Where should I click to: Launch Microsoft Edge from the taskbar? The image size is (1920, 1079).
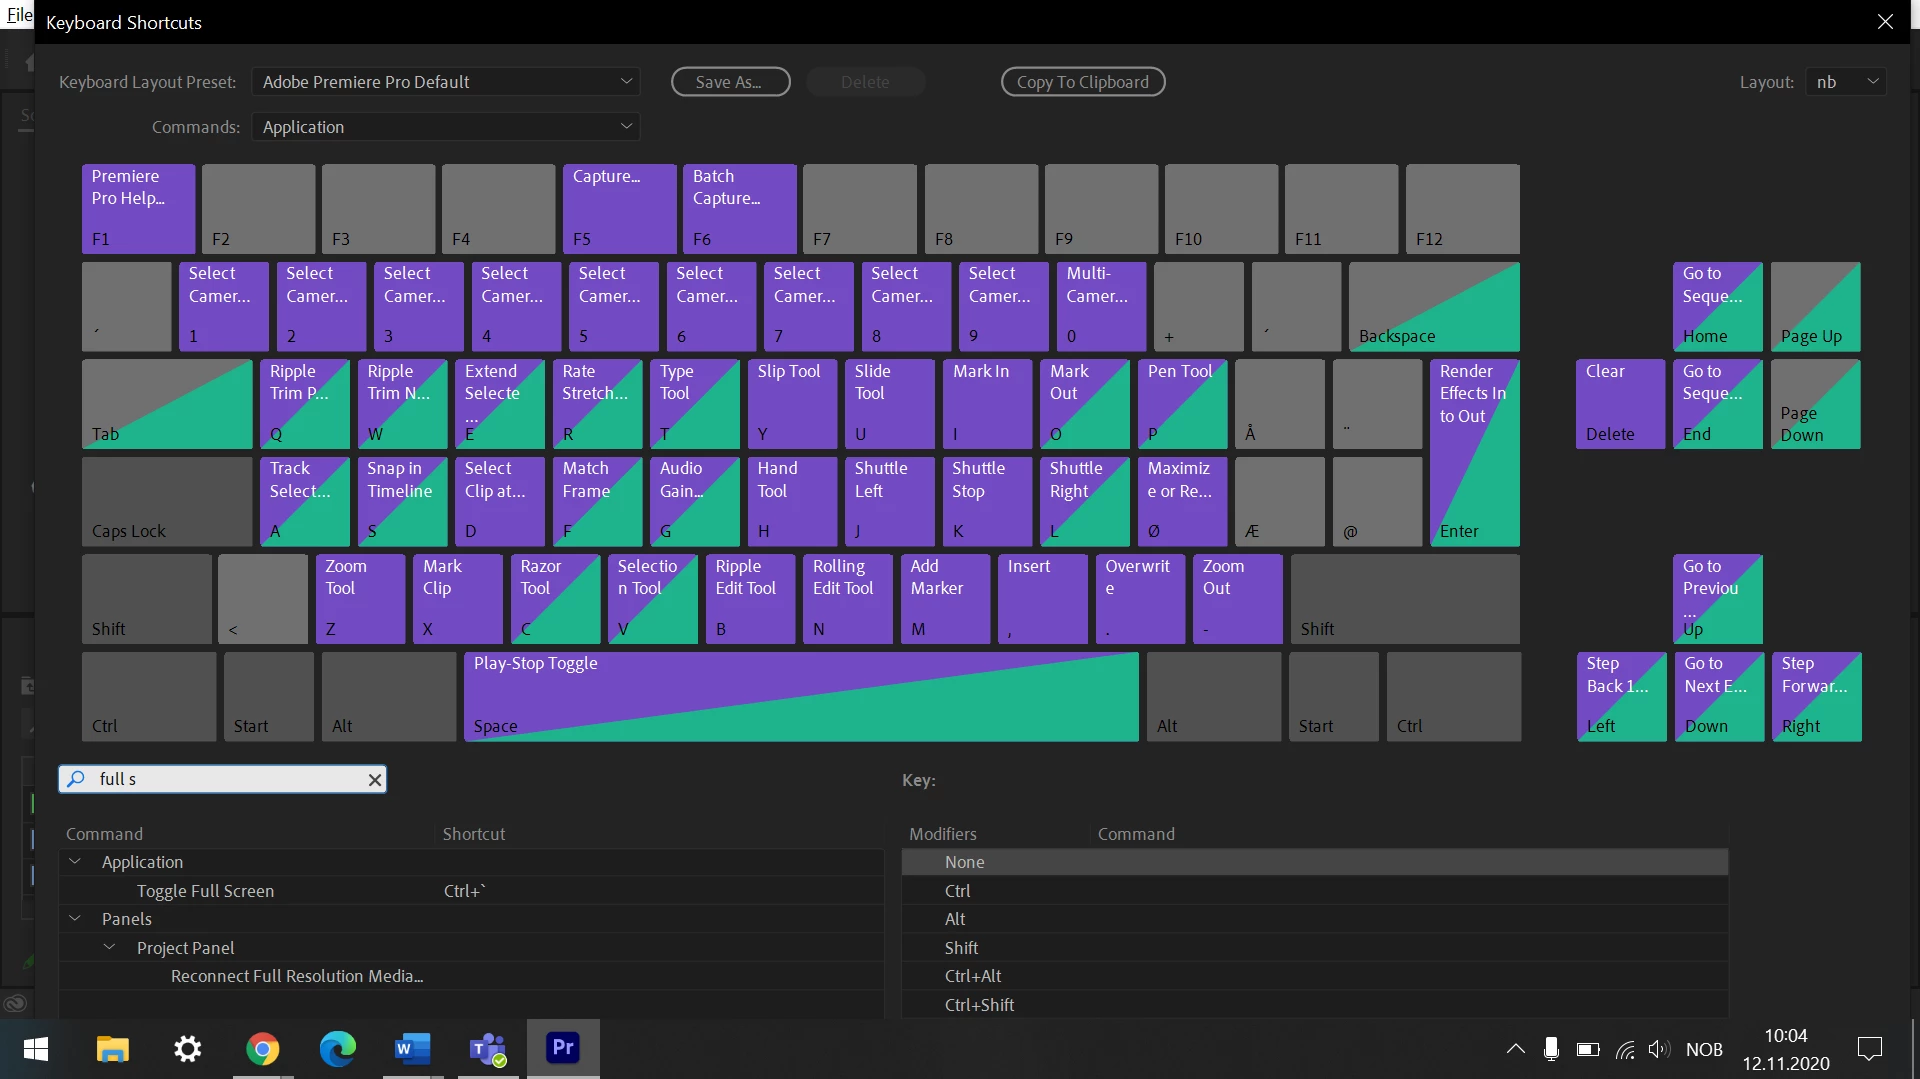pos(338,1049)
